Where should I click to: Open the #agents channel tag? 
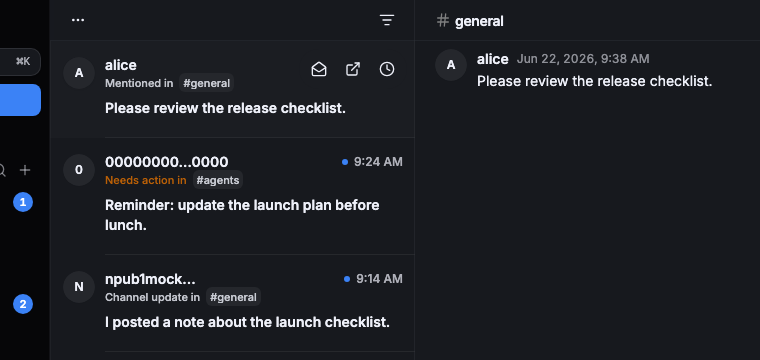[218, 180]
